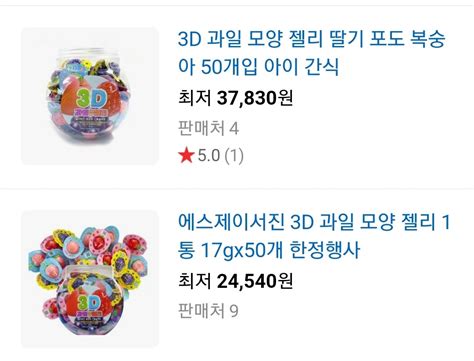Open the 에스제이서진 3D 과일 모양 젤리 listing
The width and height of the screenshot is (474, 361).
[x=314, y=236]
